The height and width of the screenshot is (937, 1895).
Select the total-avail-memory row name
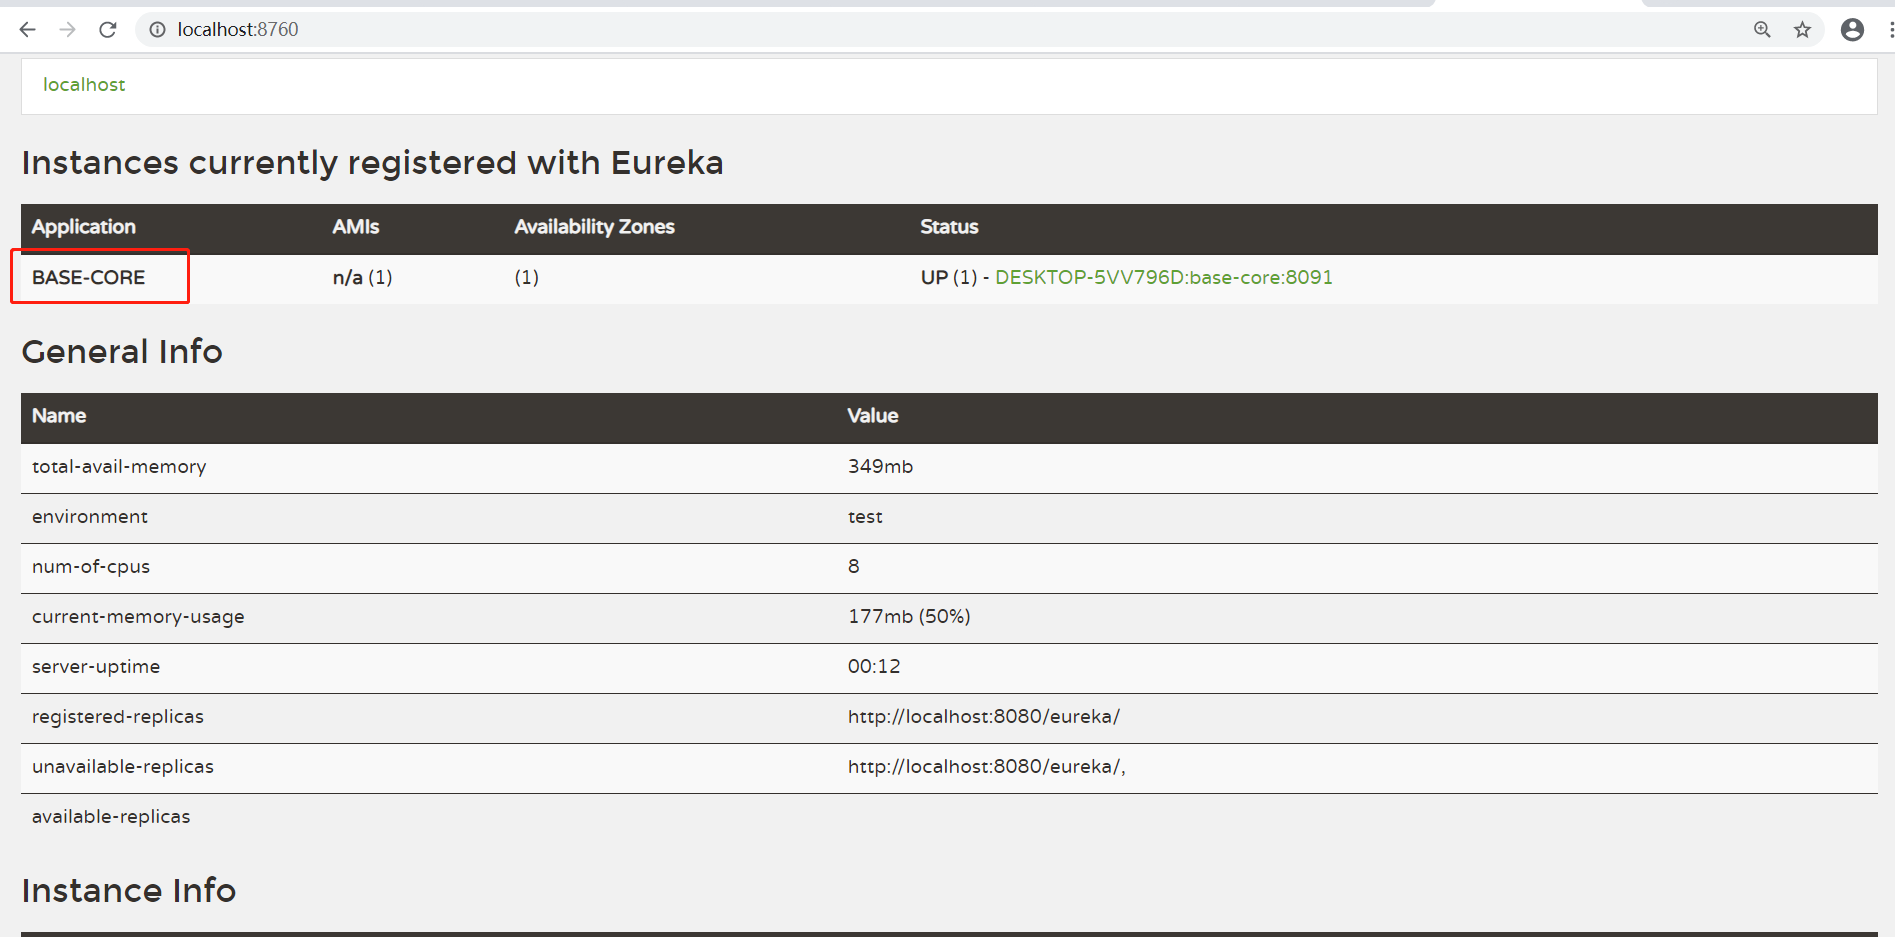119,467
